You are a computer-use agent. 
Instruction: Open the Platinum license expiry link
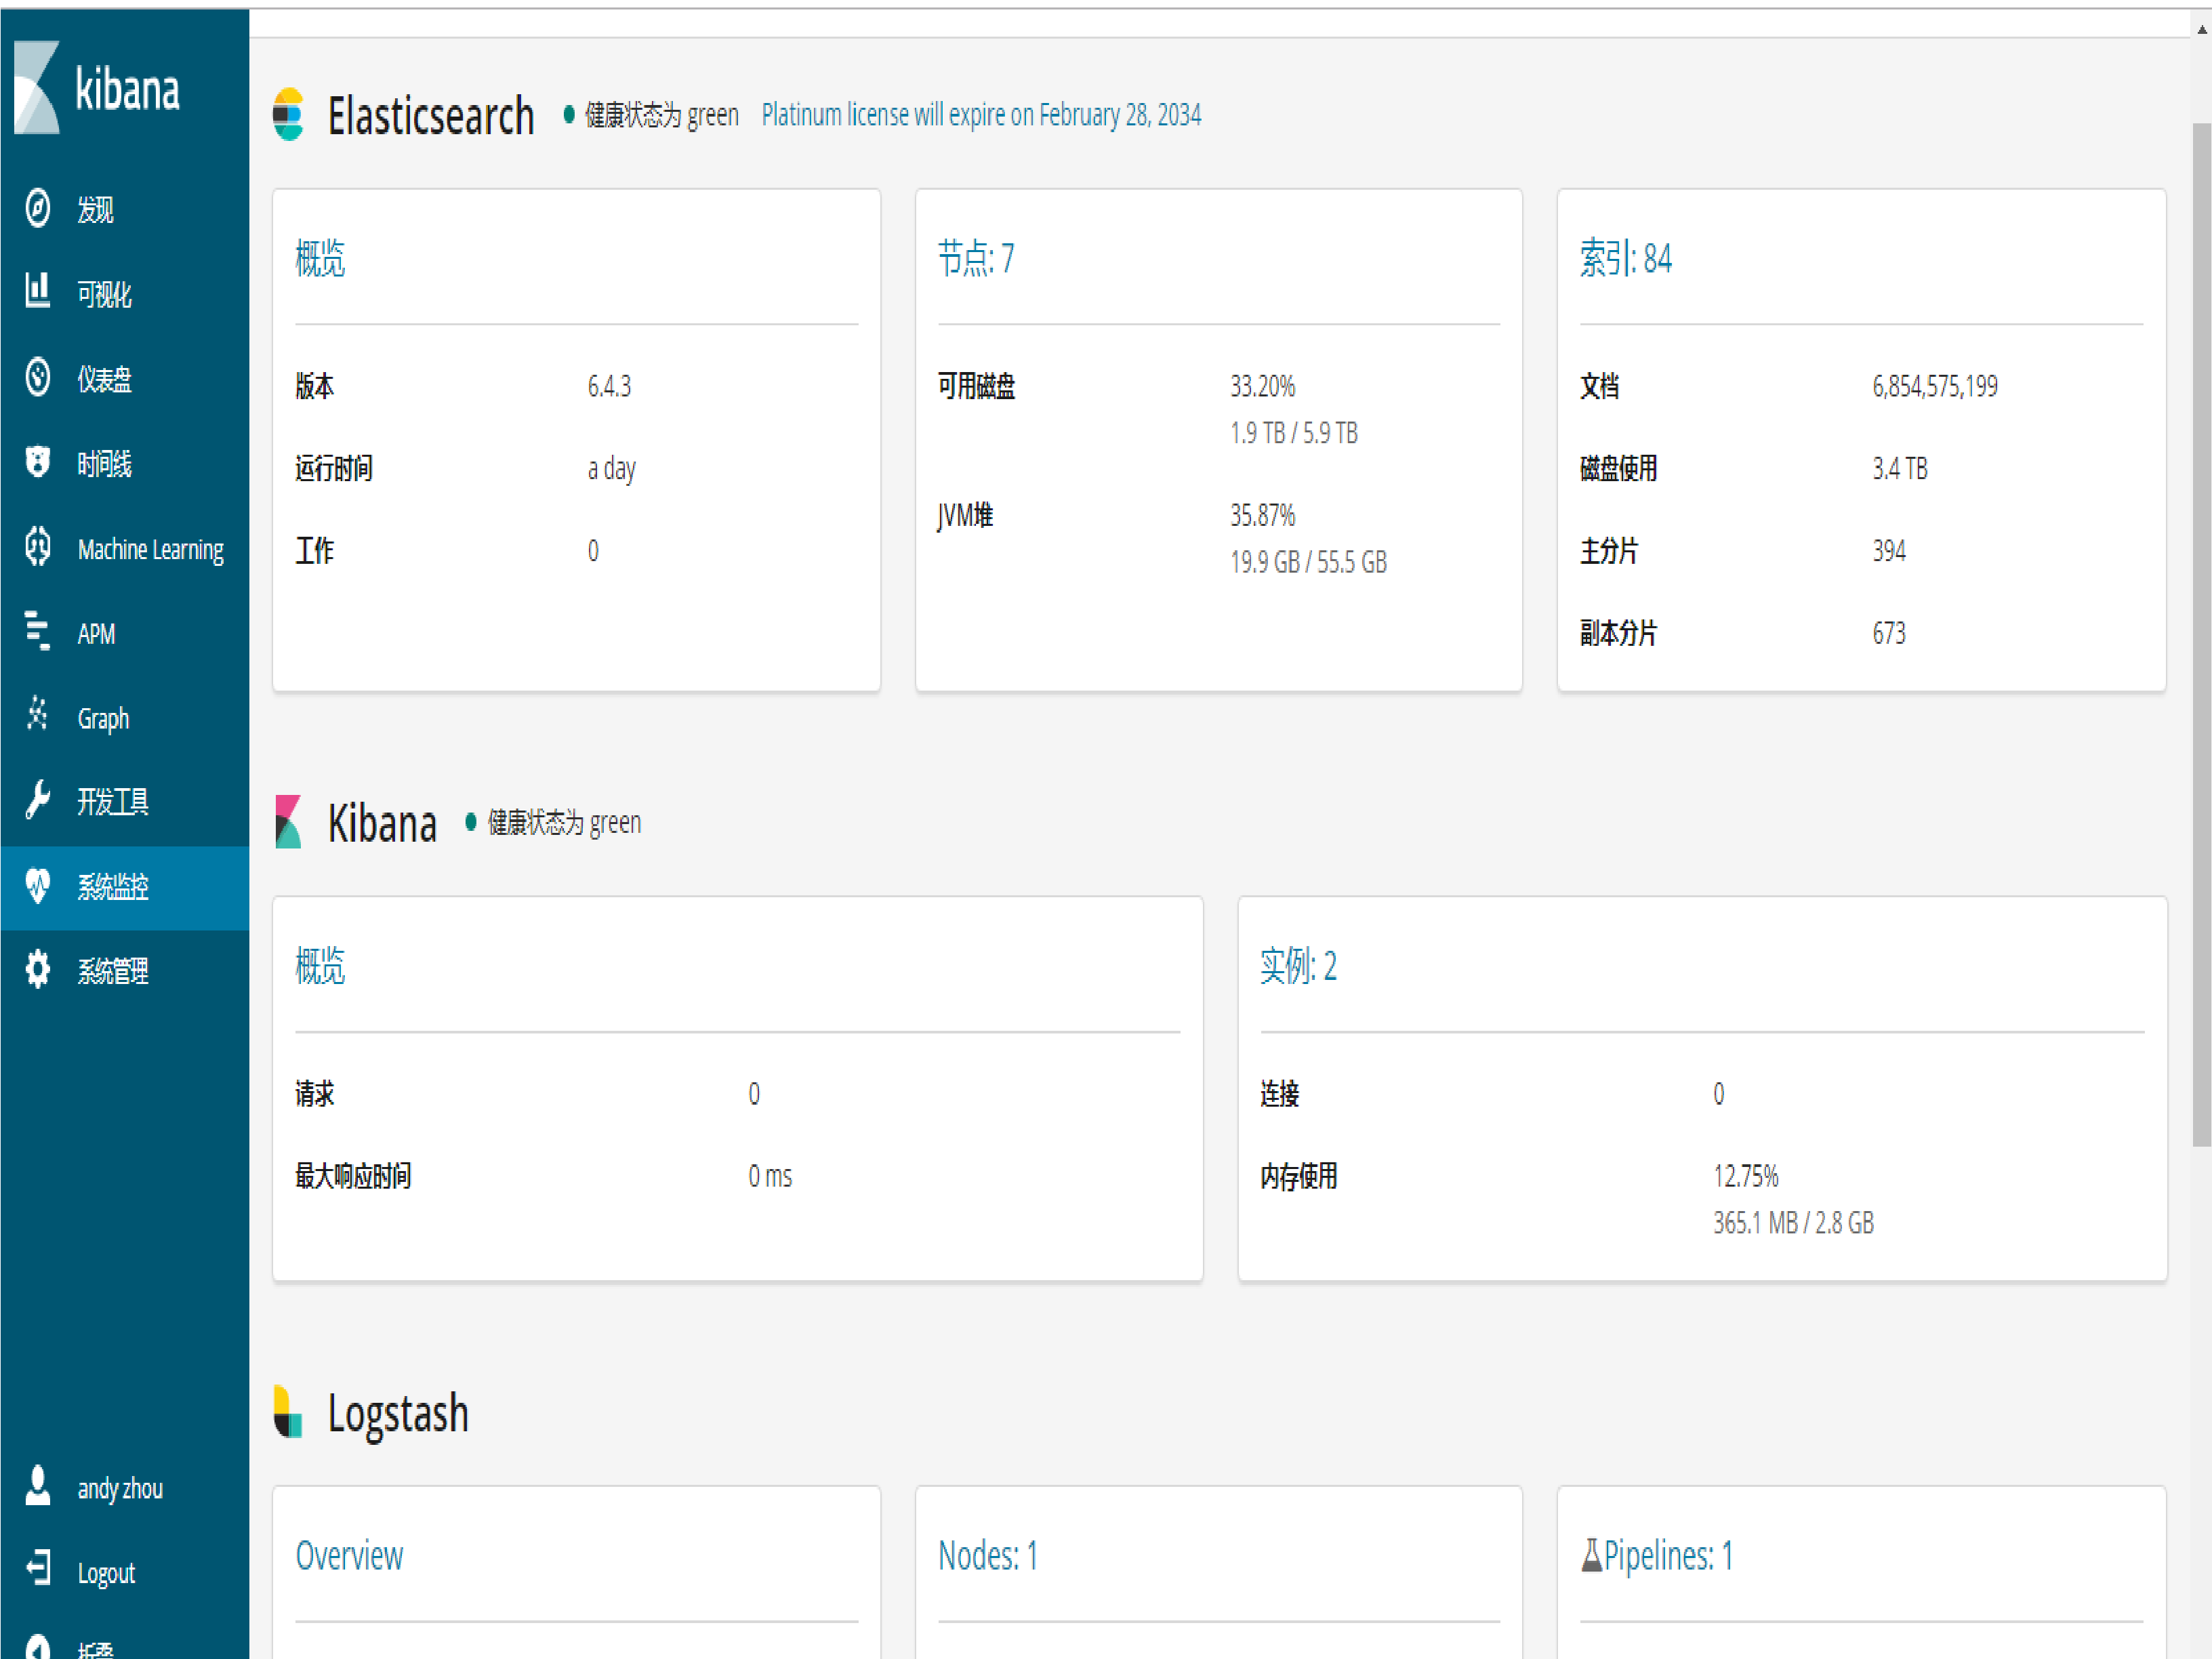point(981,114)
